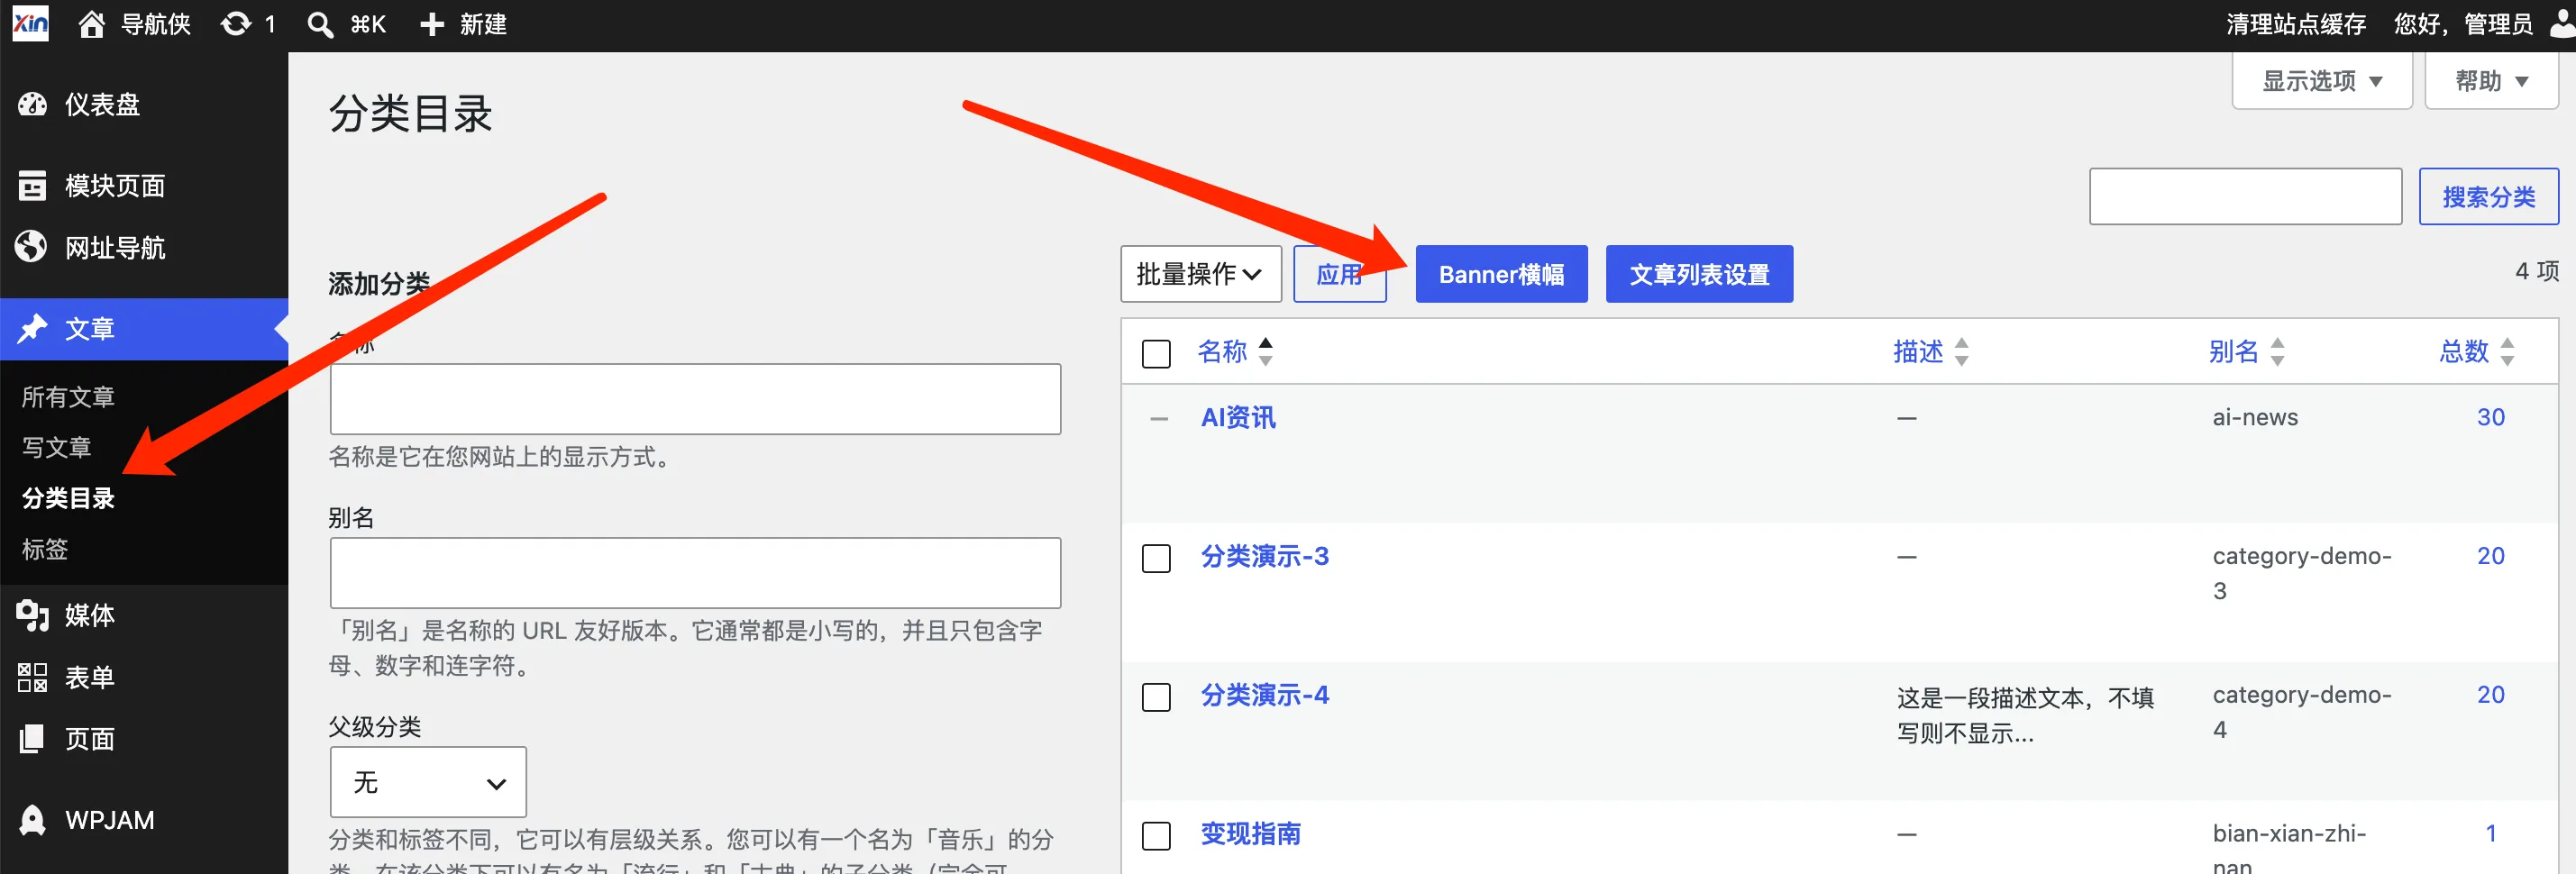The image size is (2576, 874).
Task: Click the 别名 column header
Action: click(x=2234, y=352)
